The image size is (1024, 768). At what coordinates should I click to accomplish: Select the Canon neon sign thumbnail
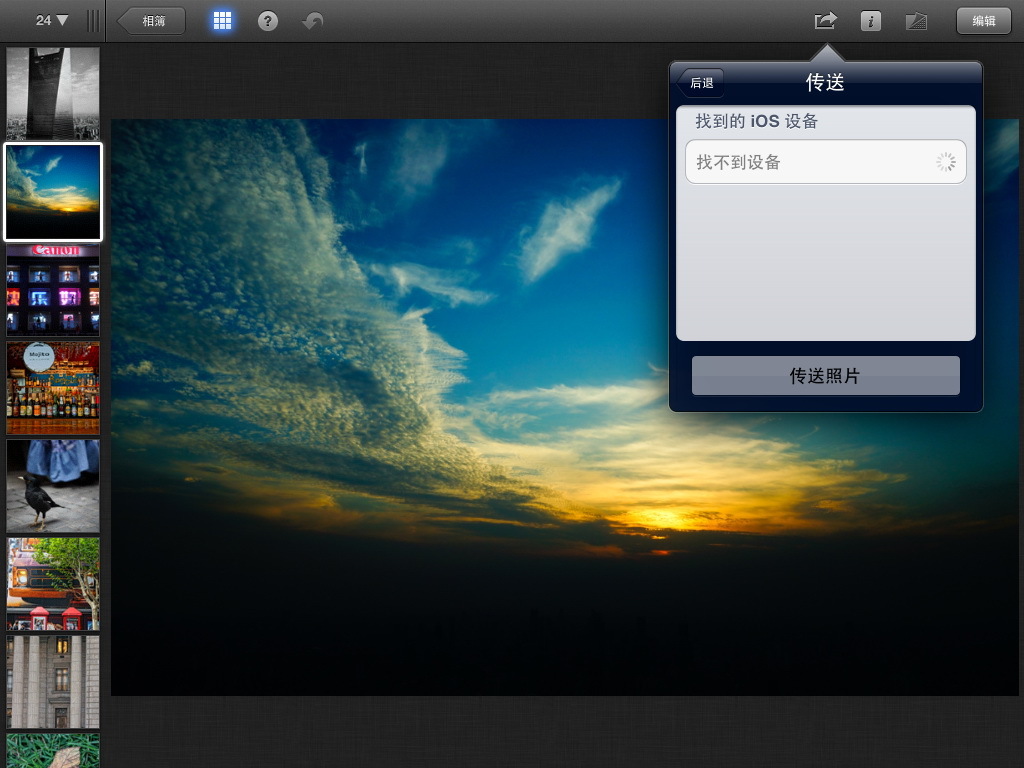tap(53, 289)
